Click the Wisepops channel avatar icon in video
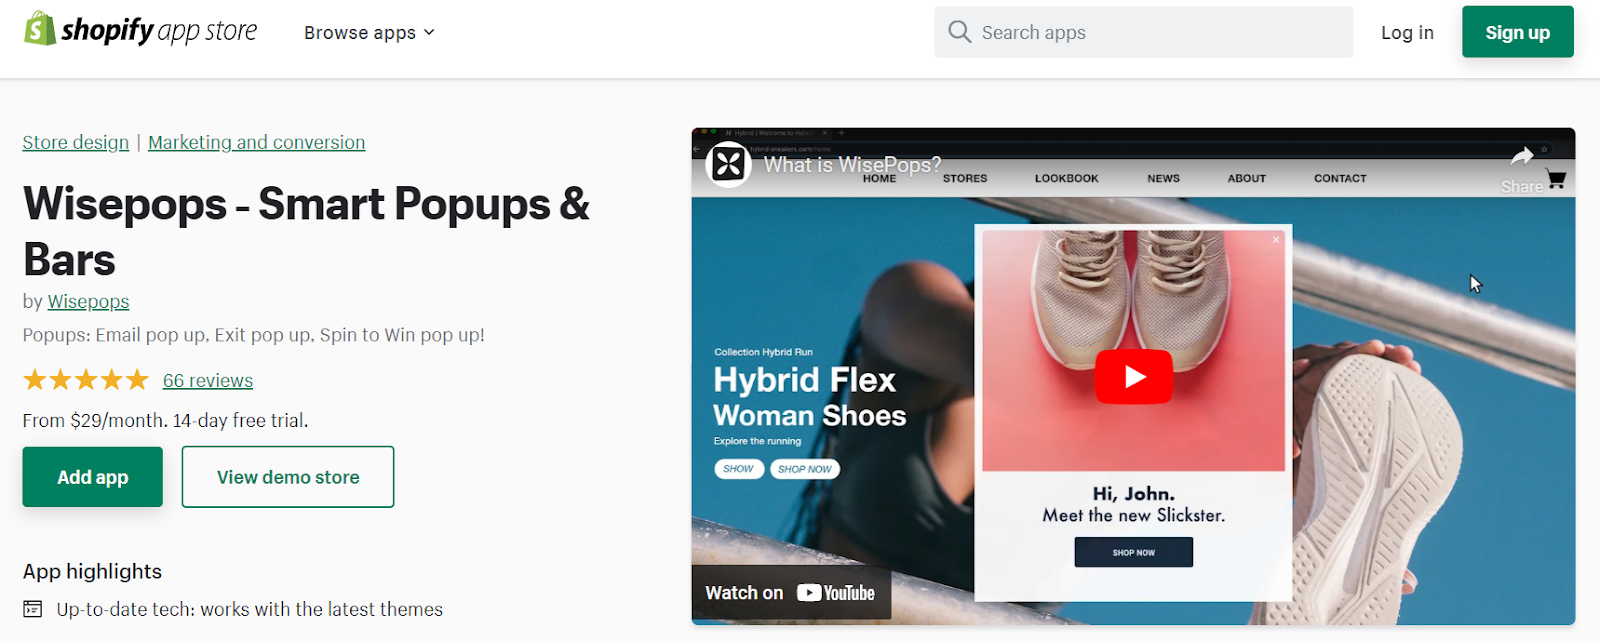The height and width of the screenshot is (641, 1600). click(728, 163)
